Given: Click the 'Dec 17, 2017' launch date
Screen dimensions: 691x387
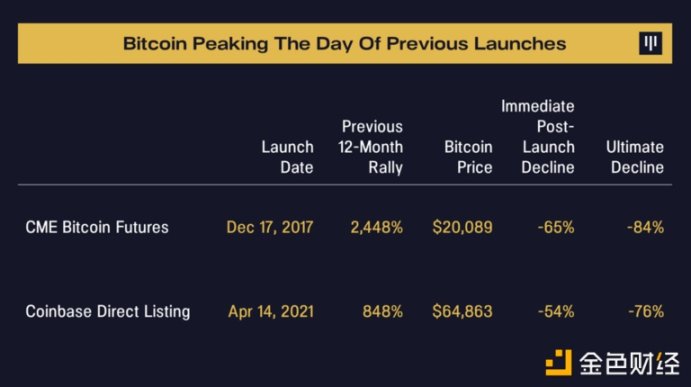Looking at the screenshot, I should (270, 227).
